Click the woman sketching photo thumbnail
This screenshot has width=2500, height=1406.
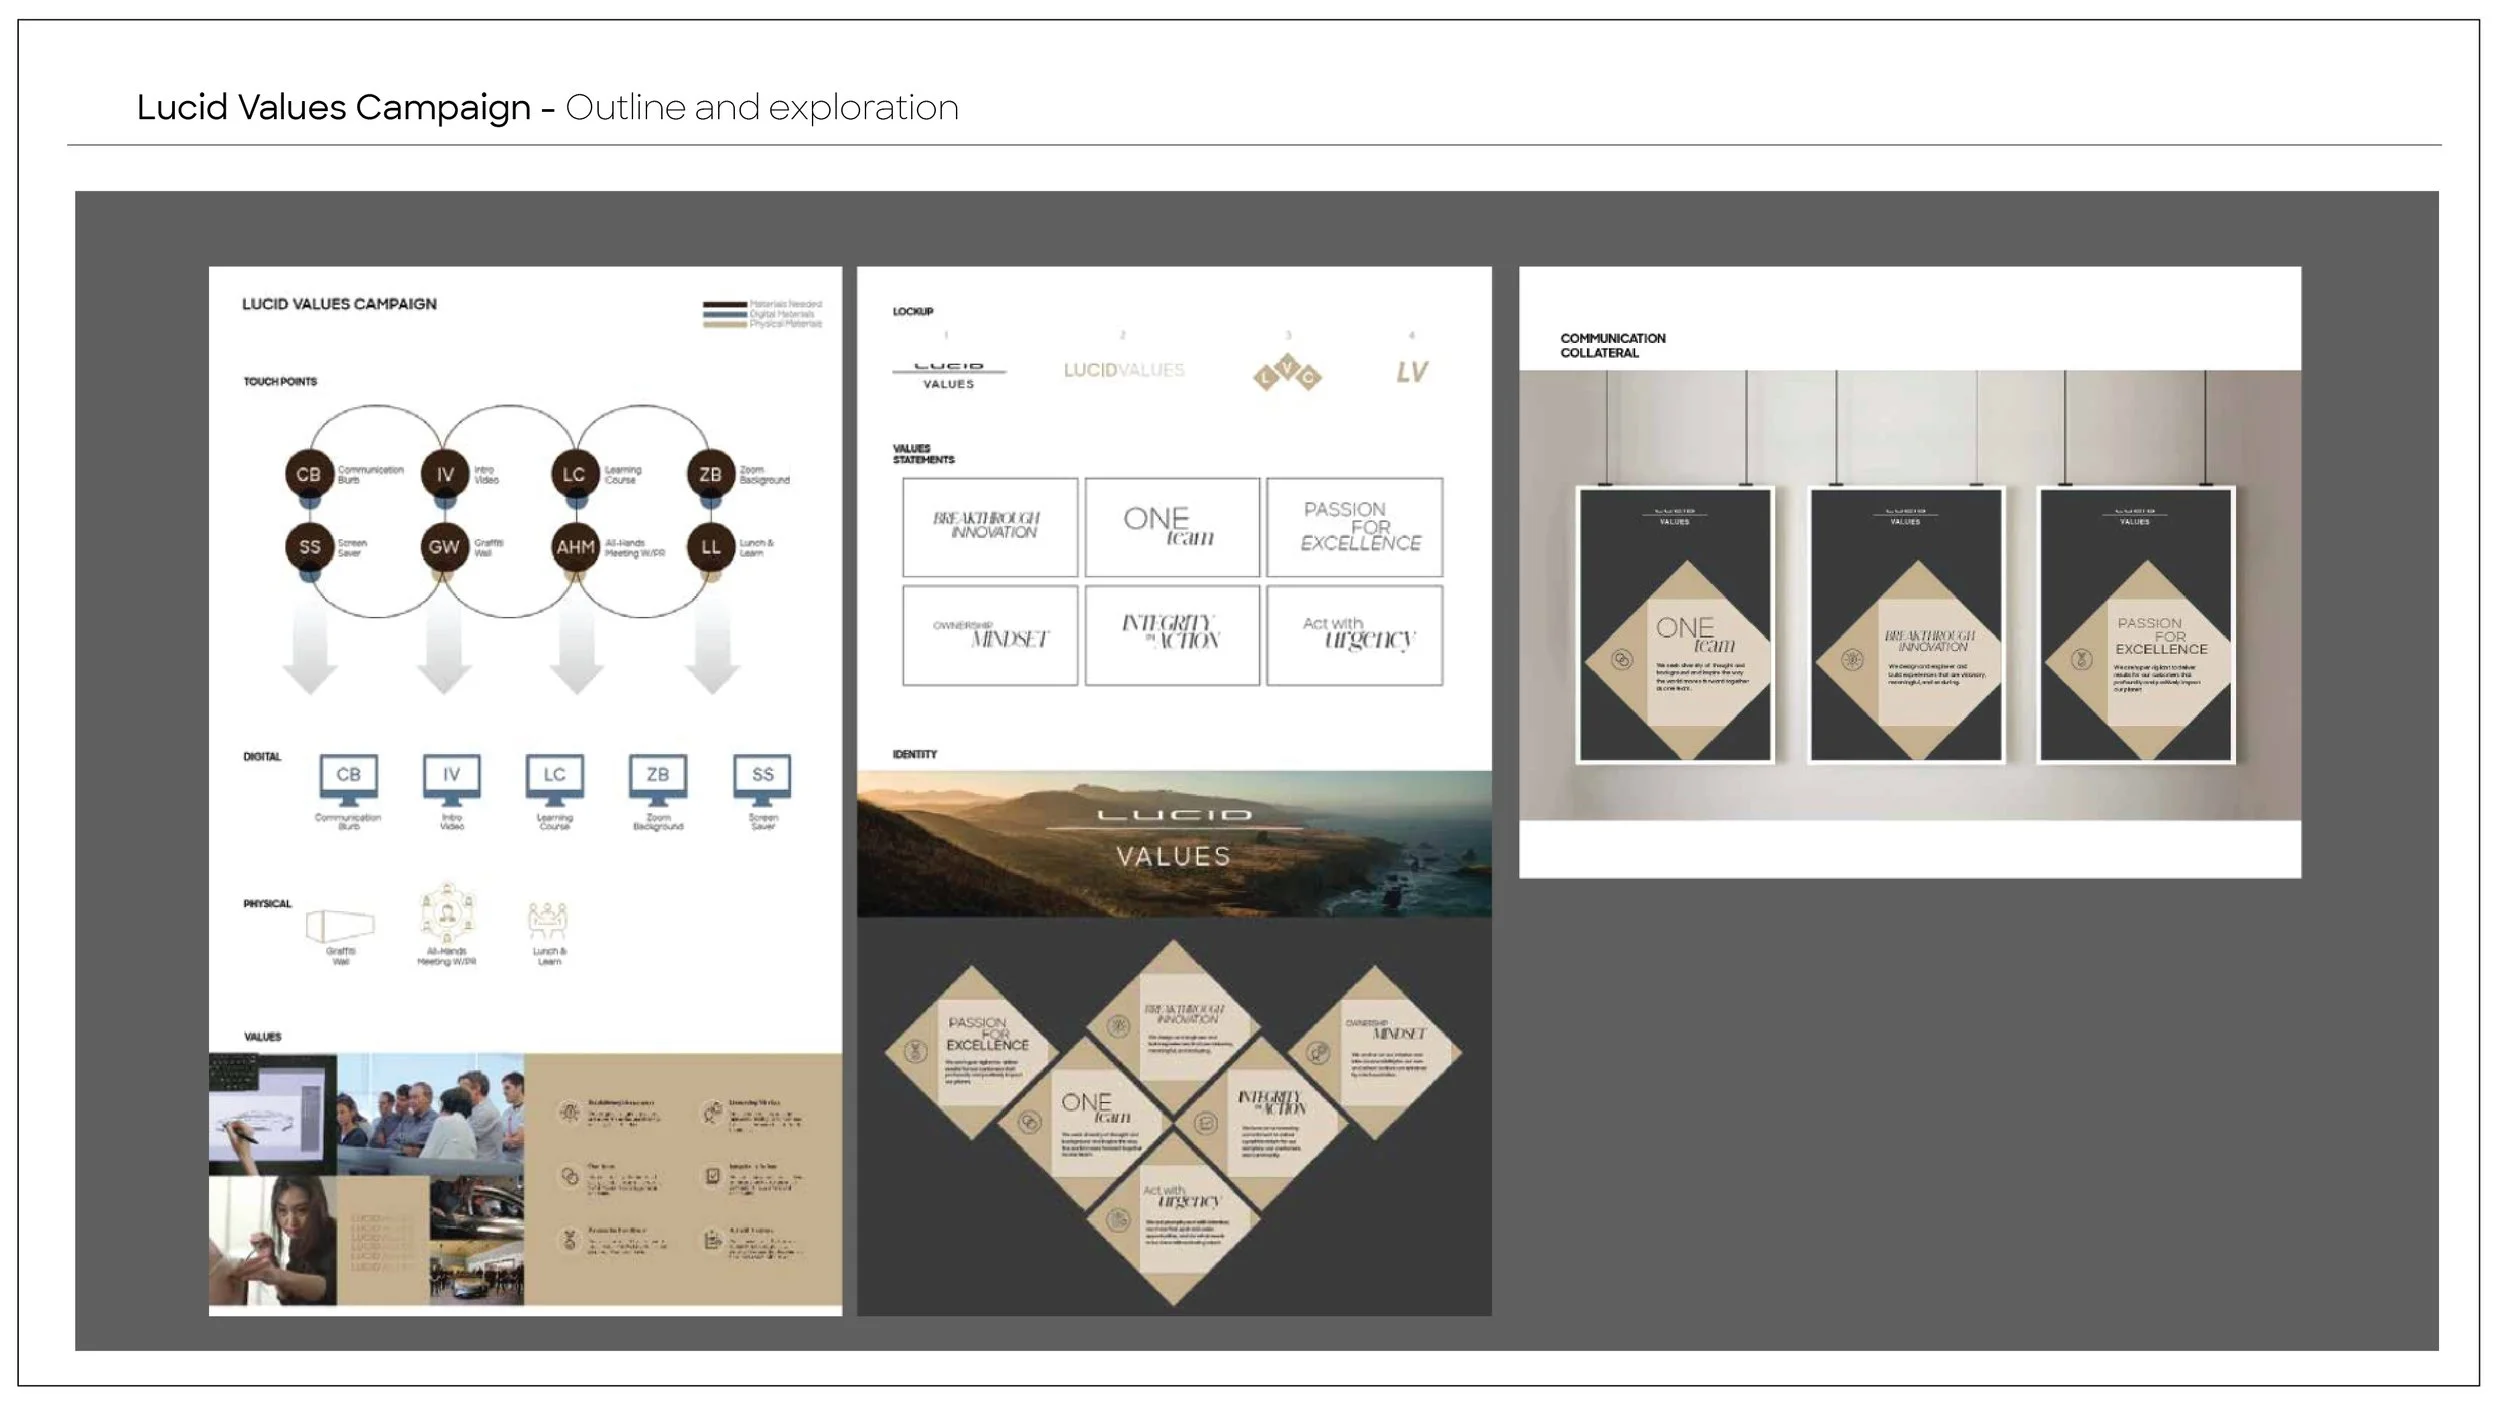coord(272,1240)
